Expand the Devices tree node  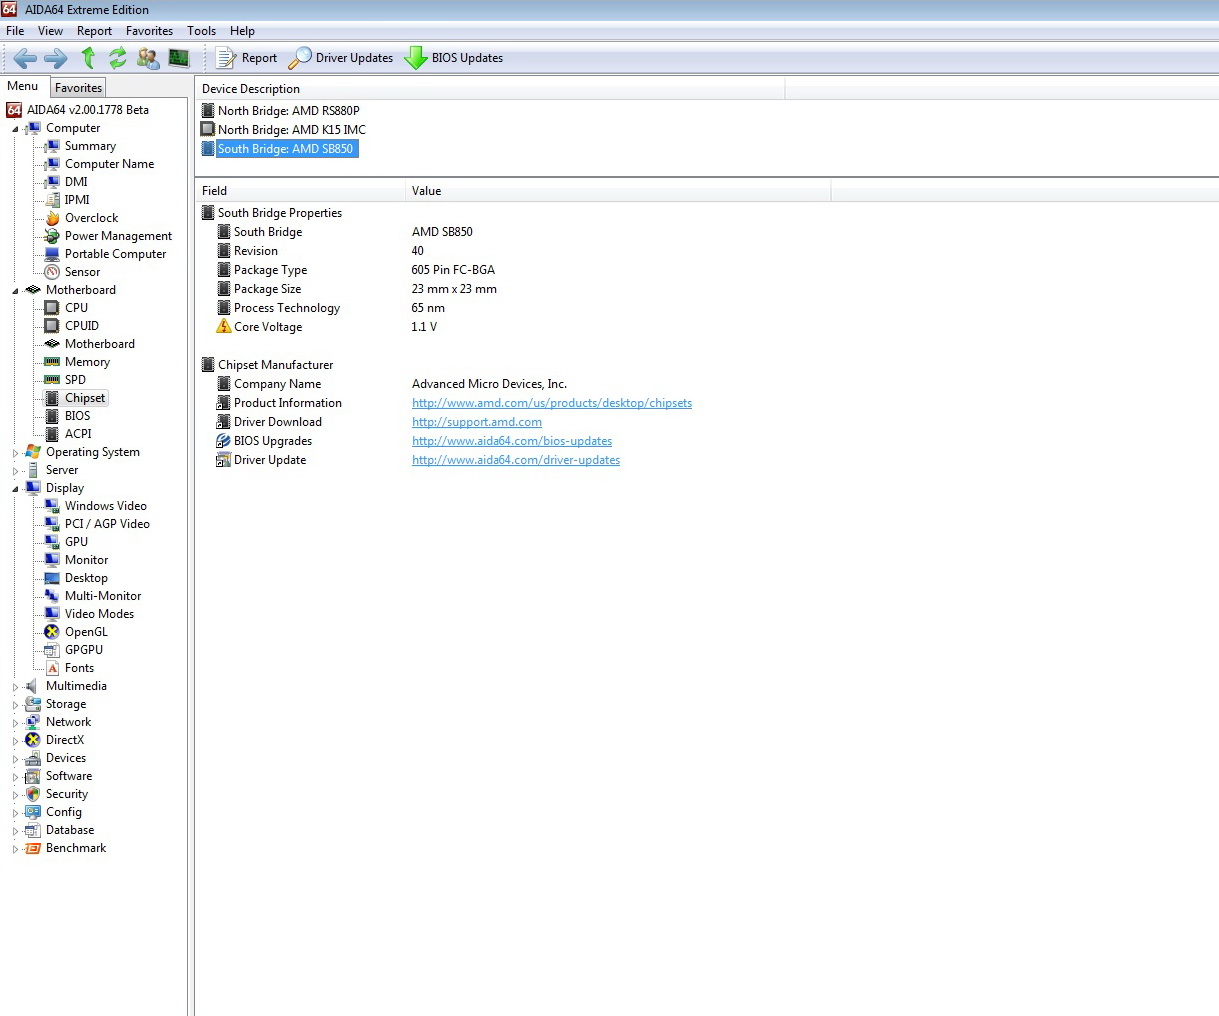15,759
